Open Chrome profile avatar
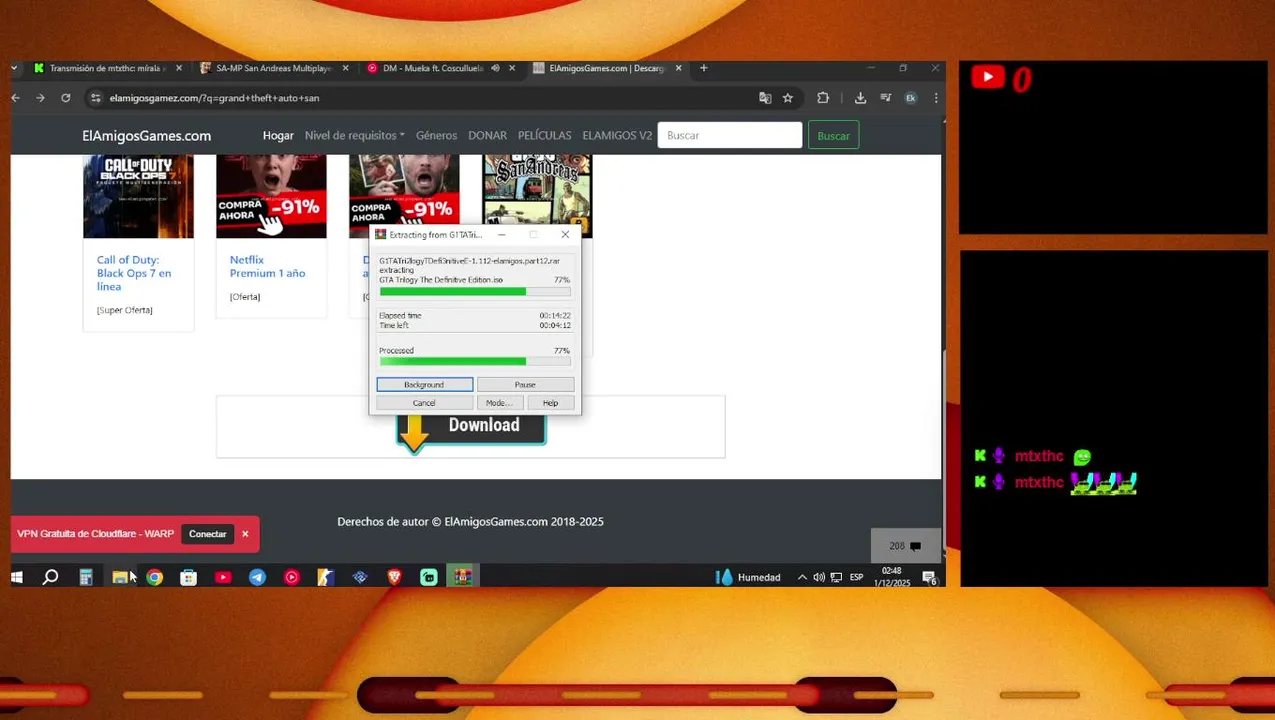The height and width of the screenshot is (720, 1275). (x=911, y=98)
